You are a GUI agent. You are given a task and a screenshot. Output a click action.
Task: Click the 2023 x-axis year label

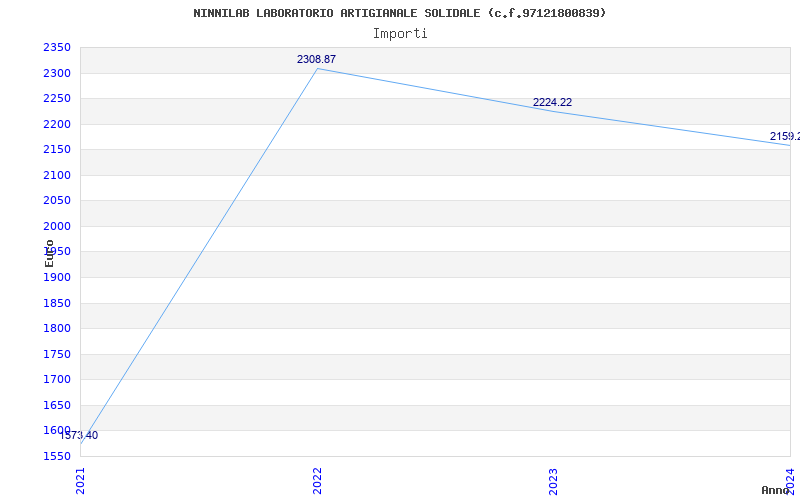[554, 481]
